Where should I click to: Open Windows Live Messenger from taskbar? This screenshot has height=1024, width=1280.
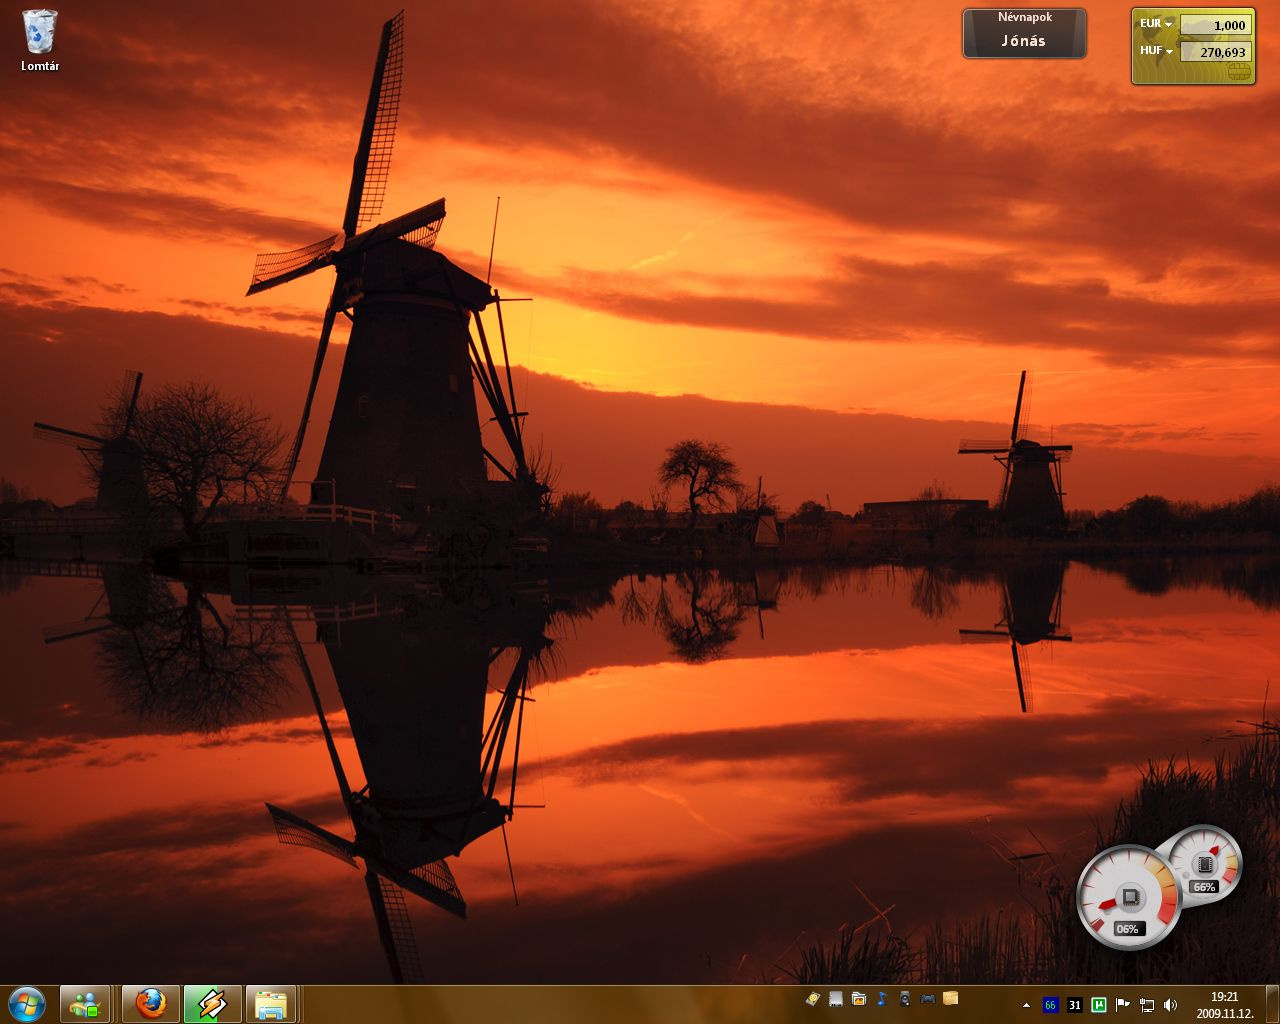pos(85,1004)
